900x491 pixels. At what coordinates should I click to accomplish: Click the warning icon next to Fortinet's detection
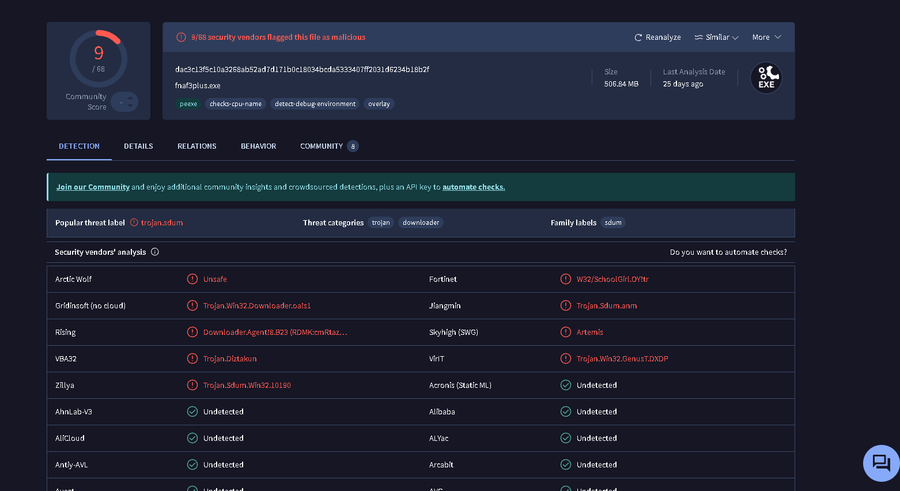[x=566, y=279]
